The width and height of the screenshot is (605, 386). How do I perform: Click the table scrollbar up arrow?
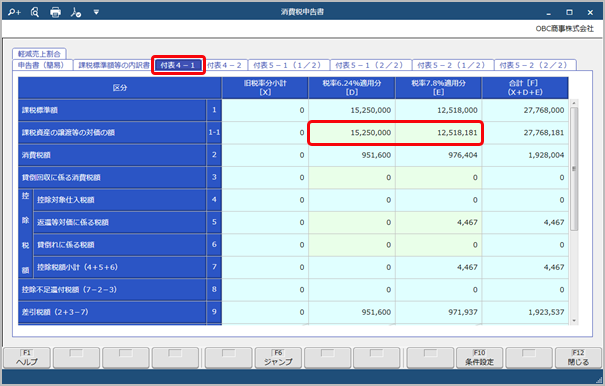click(x=574, y=103)
